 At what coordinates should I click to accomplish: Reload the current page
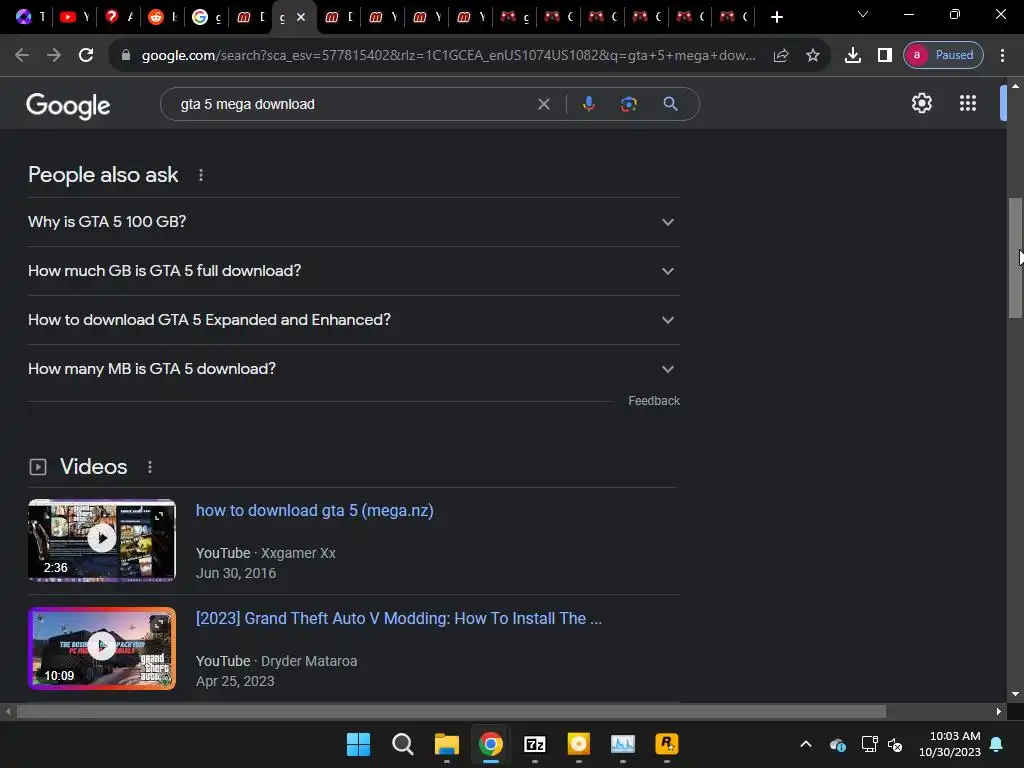pos(86,55)
